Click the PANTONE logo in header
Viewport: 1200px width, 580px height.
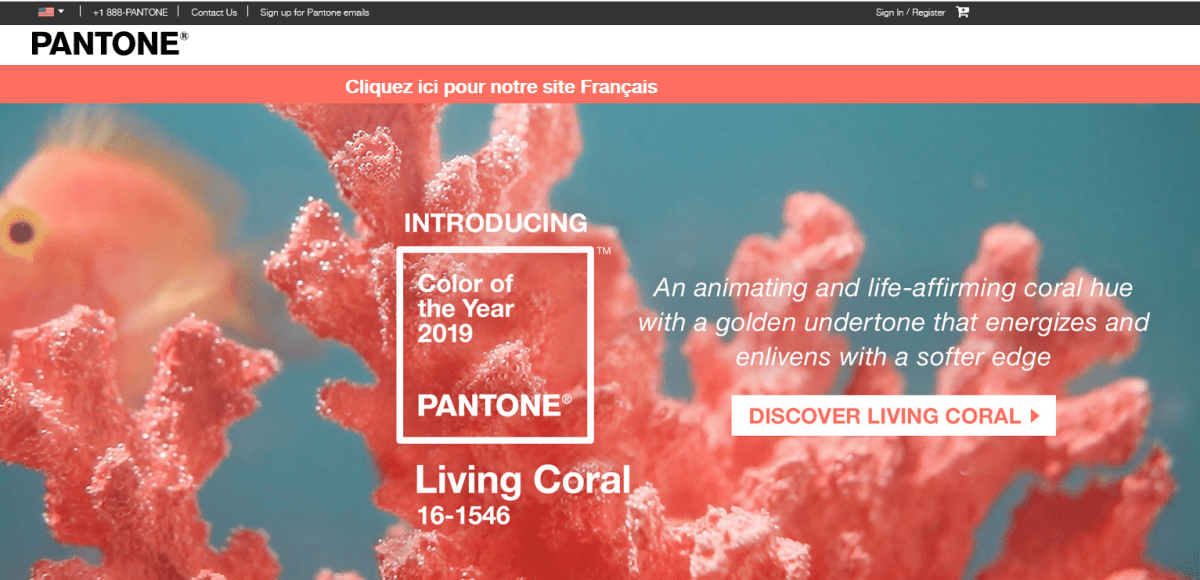click(x=109, y=43)
